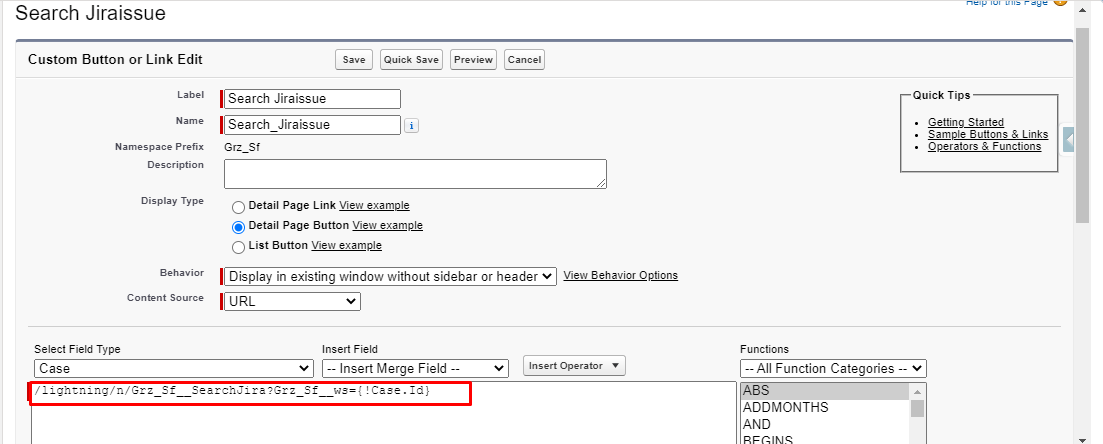Open Getting Started quick tip
1103x444 pixels.
966,122
